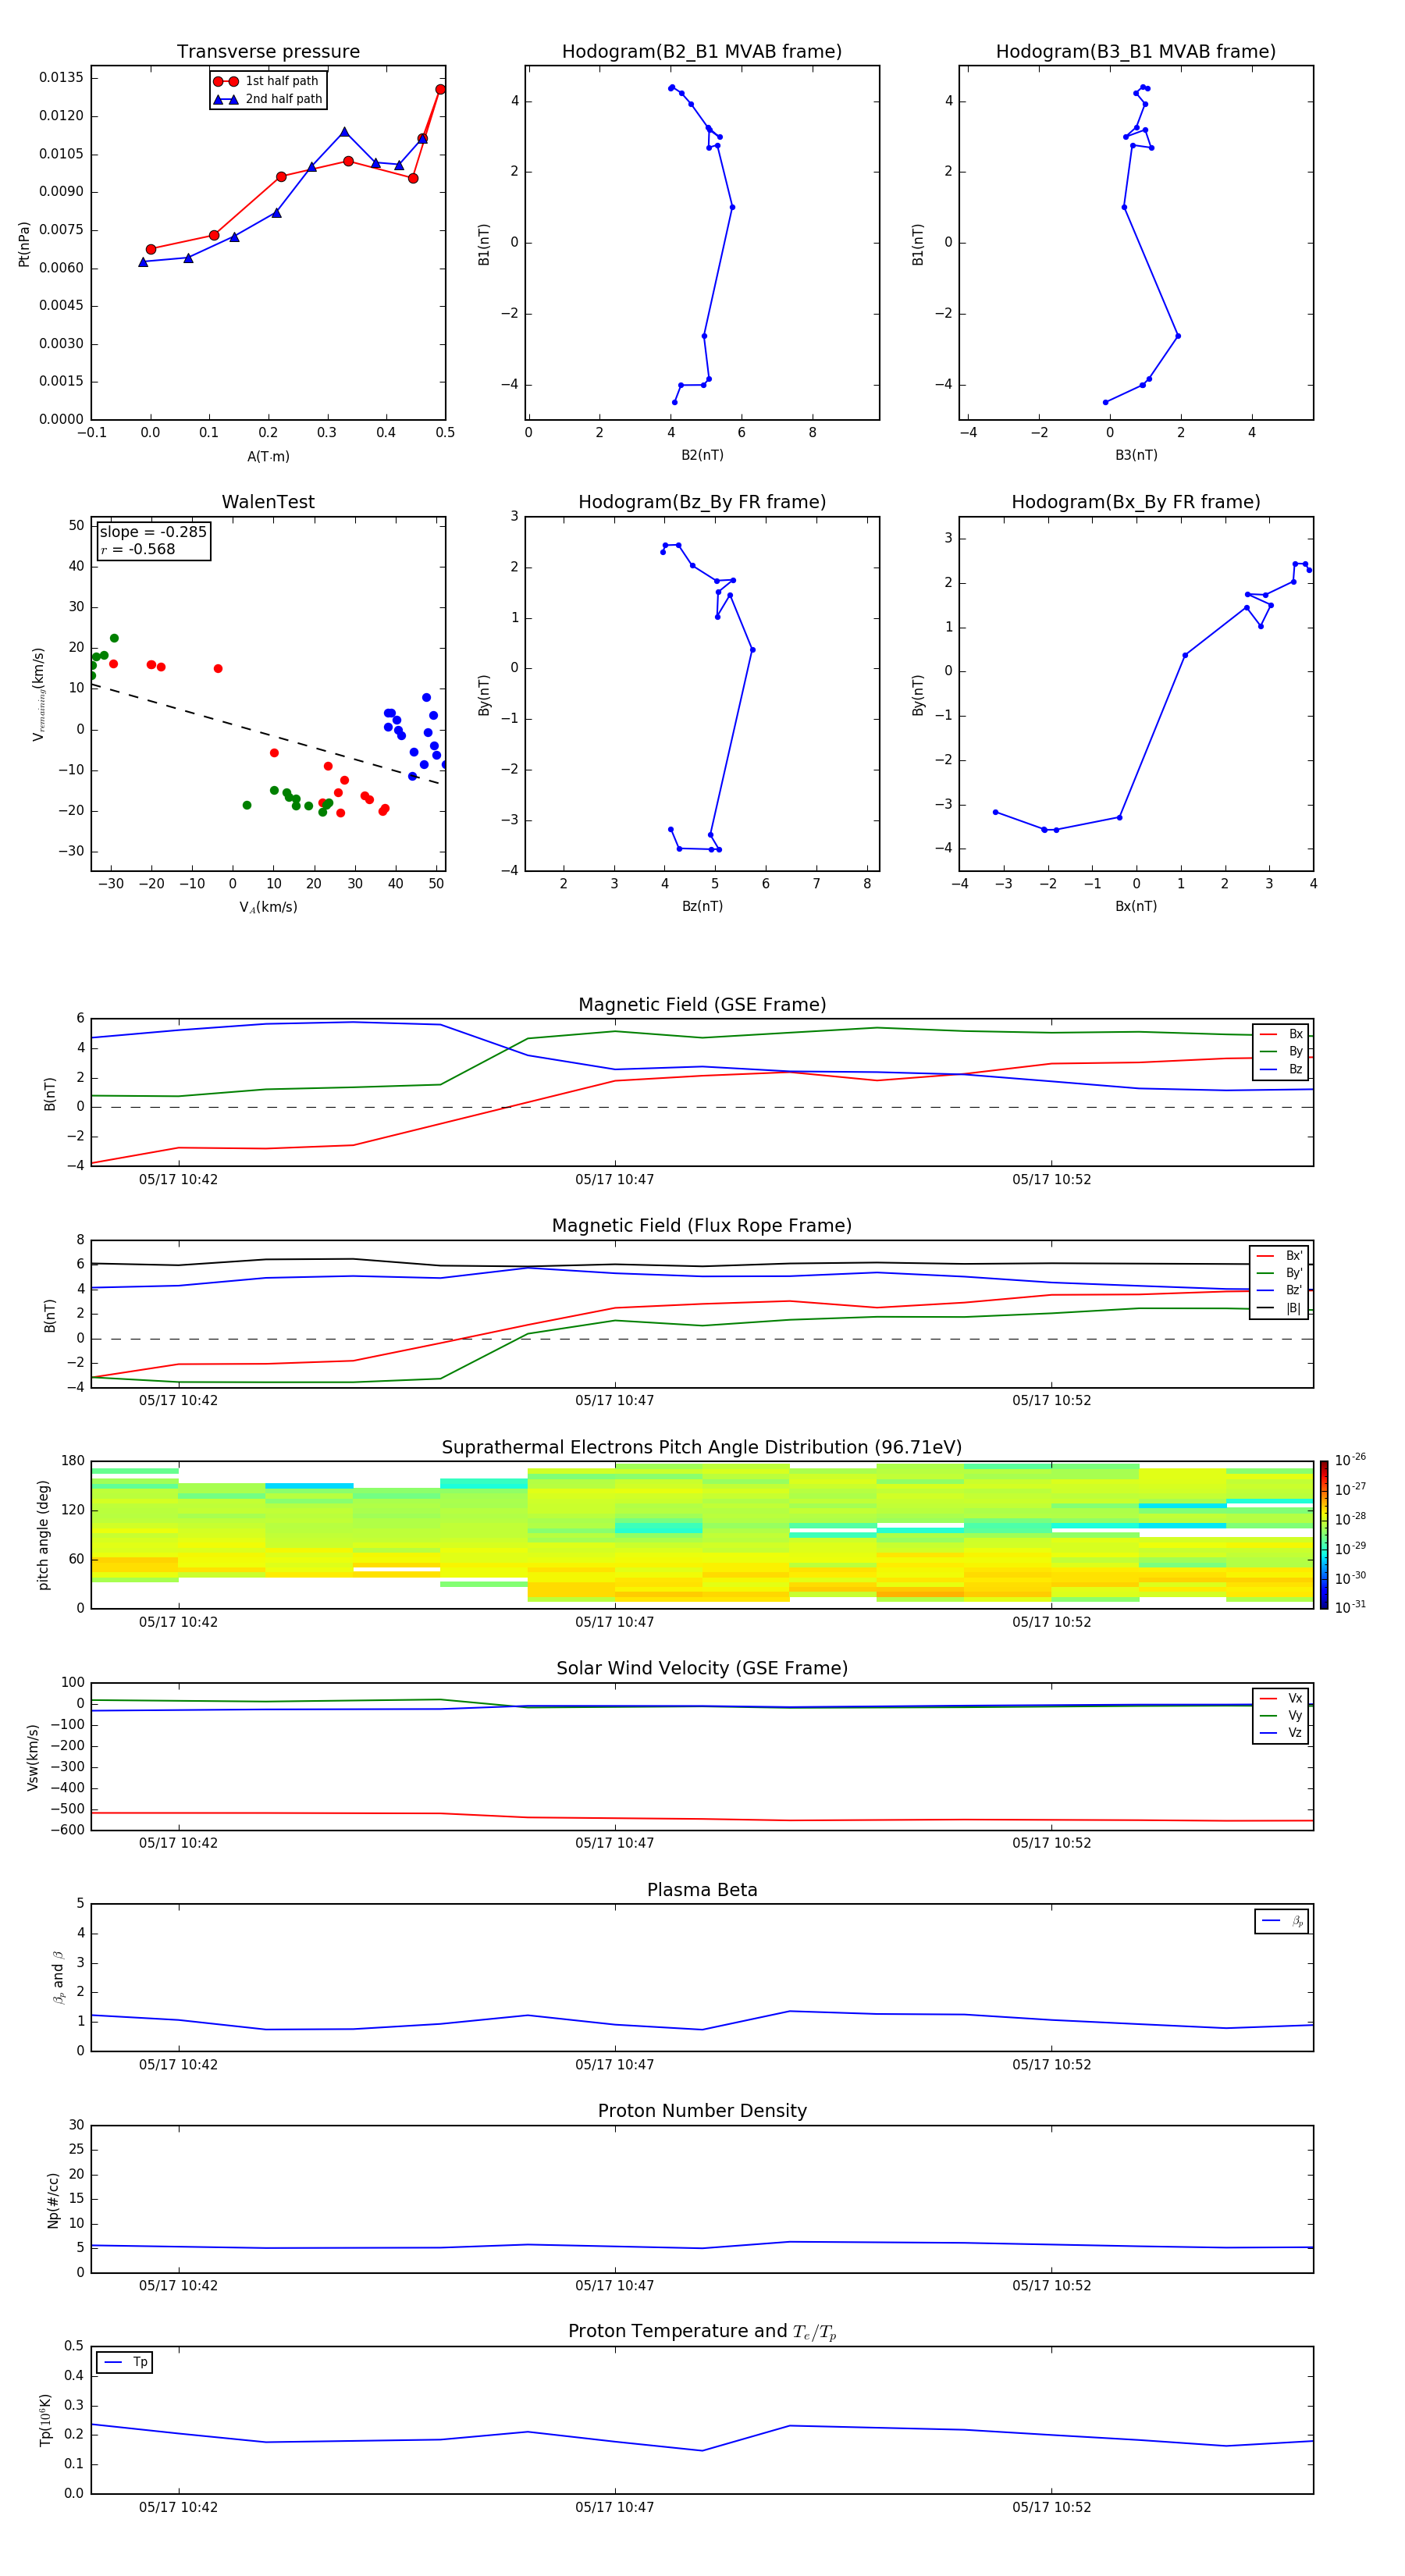Viewport: 1405px width, 2576px height.
Task: Select the Bx' legend entry in Flux Rope plot
Action: point(1279,1256)
